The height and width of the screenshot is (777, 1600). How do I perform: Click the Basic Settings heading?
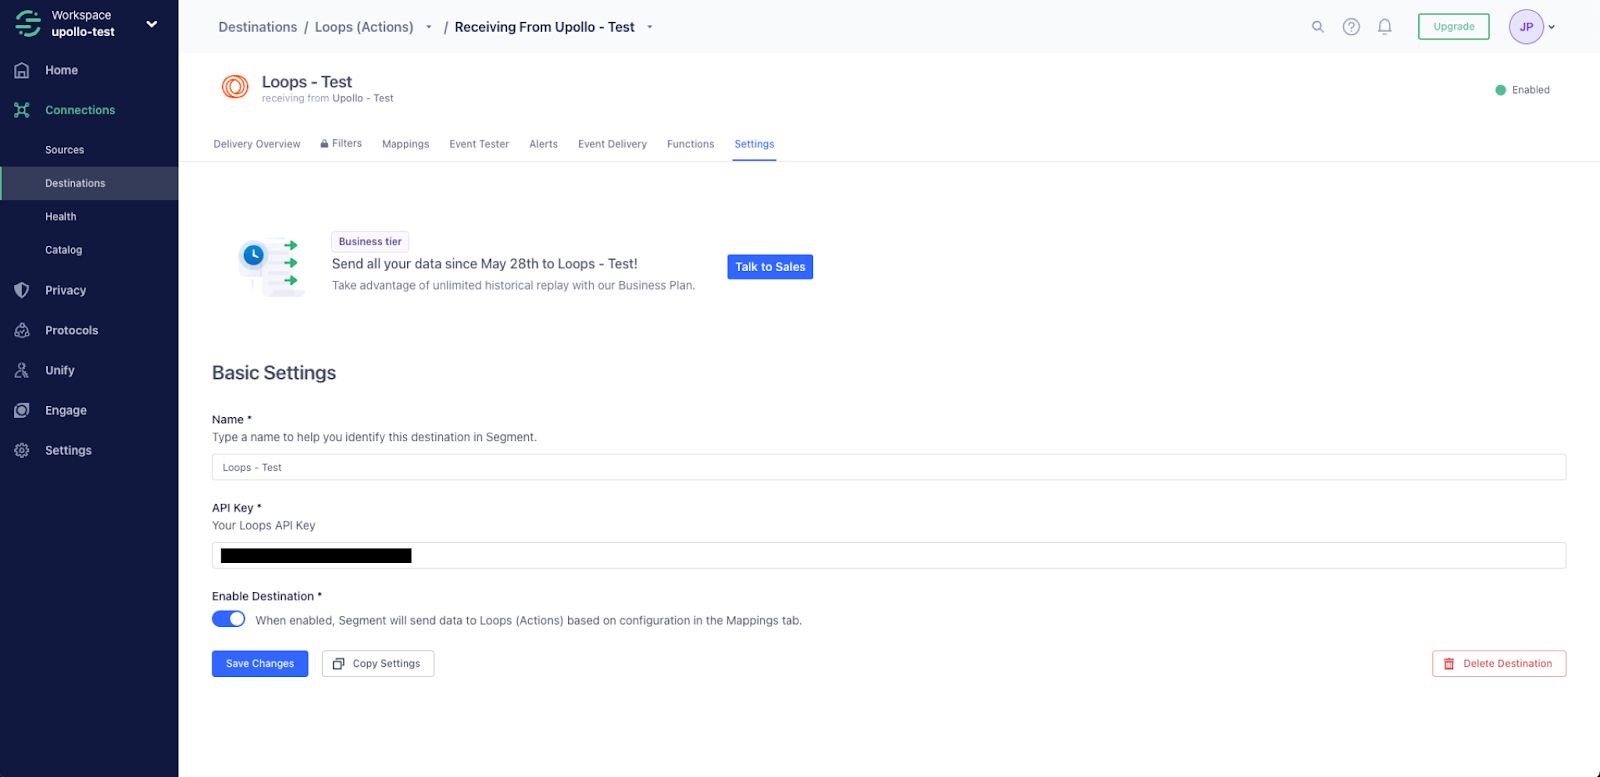click(274, 373)
